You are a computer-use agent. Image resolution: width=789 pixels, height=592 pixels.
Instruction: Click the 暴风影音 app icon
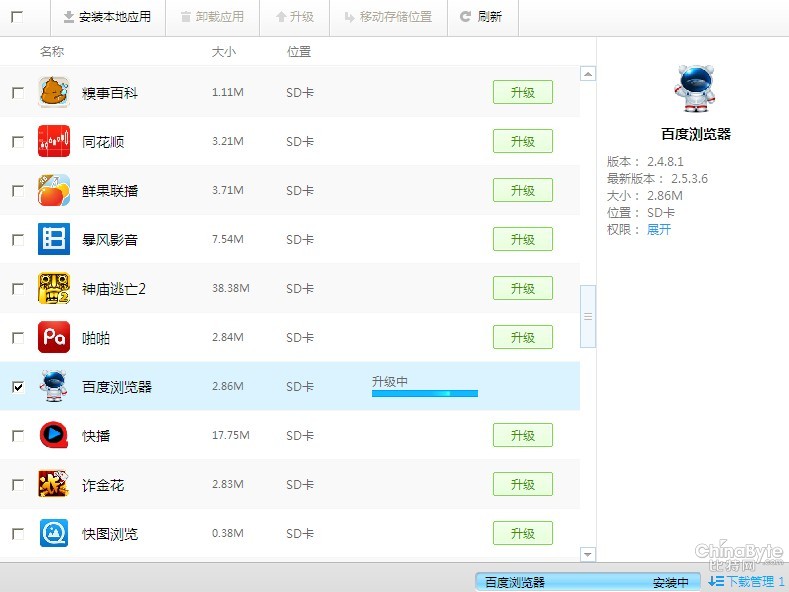(54, 239)
